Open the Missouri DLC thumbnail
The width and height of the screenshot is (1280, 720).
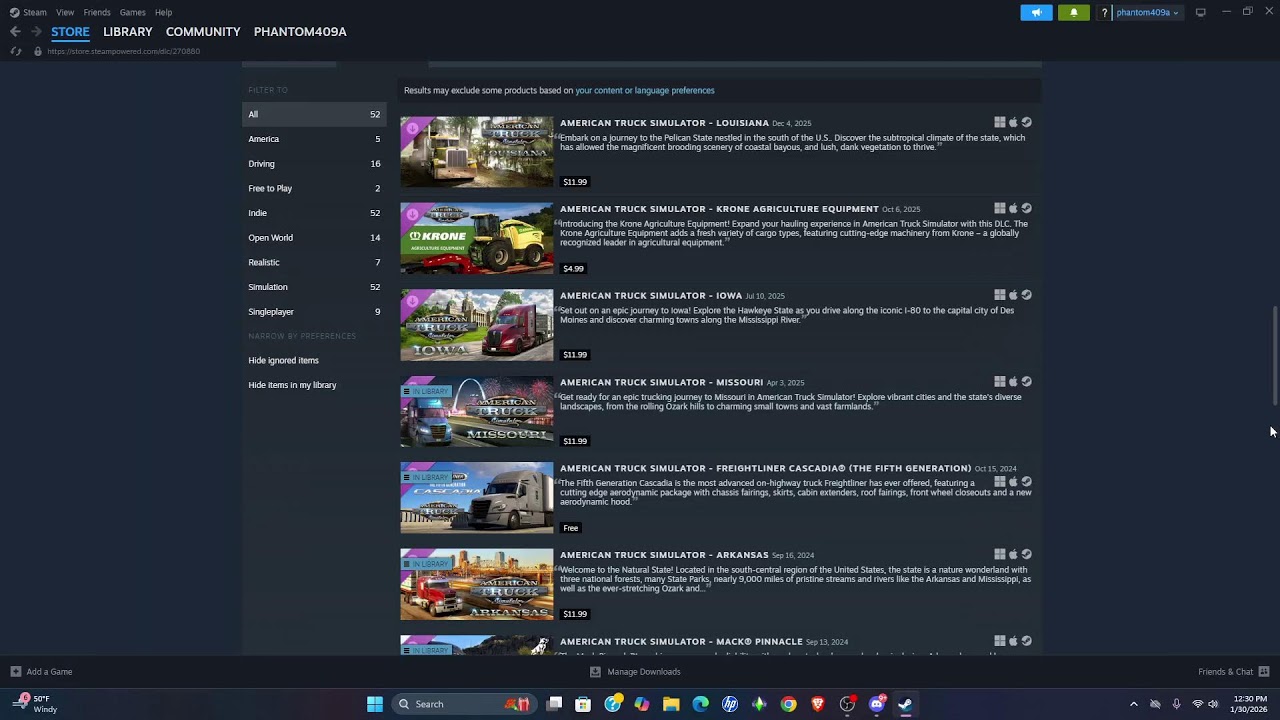tap(477, 411)
